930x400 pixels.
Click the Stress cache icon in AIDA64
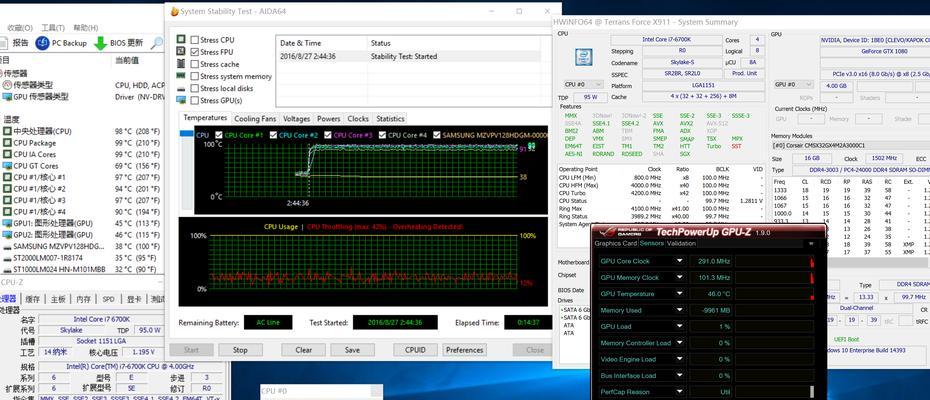coord(181,64)
